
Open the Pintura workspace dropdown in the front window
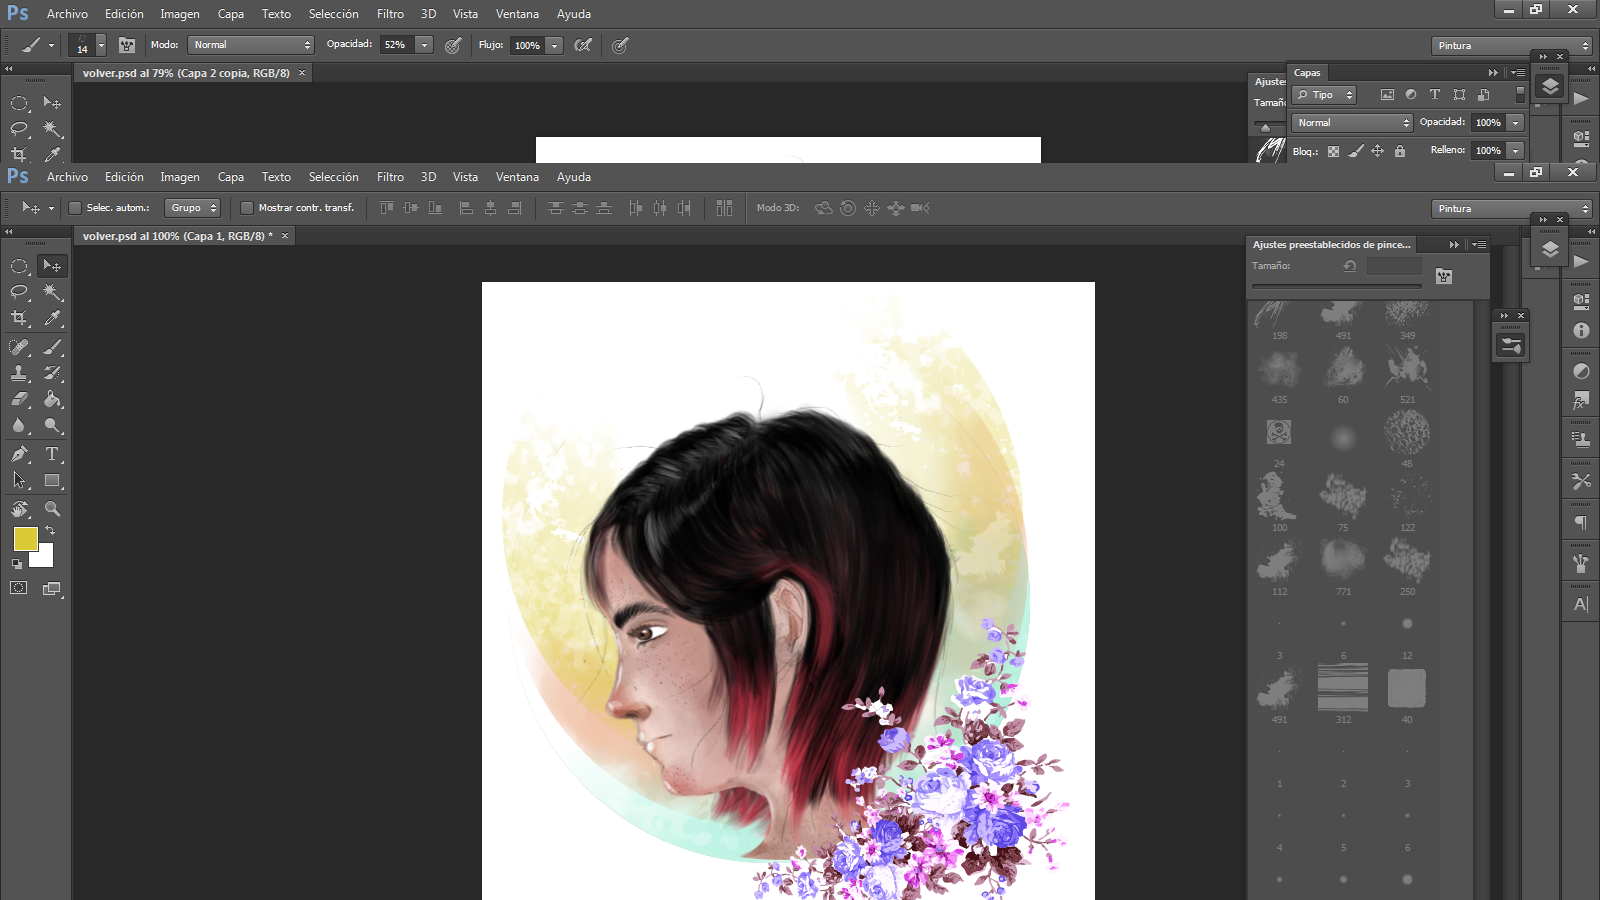pos(1511,208)
